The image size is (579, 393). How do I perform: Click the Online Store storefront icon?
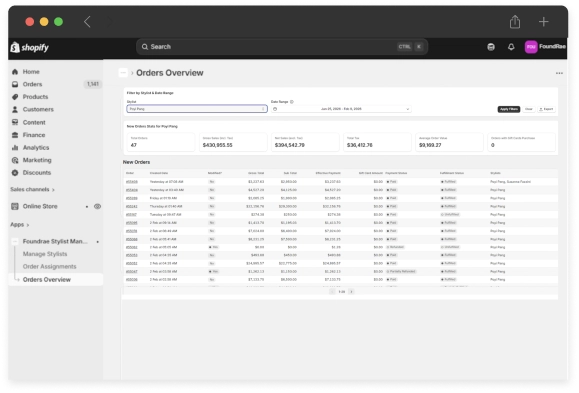[15, 206]
